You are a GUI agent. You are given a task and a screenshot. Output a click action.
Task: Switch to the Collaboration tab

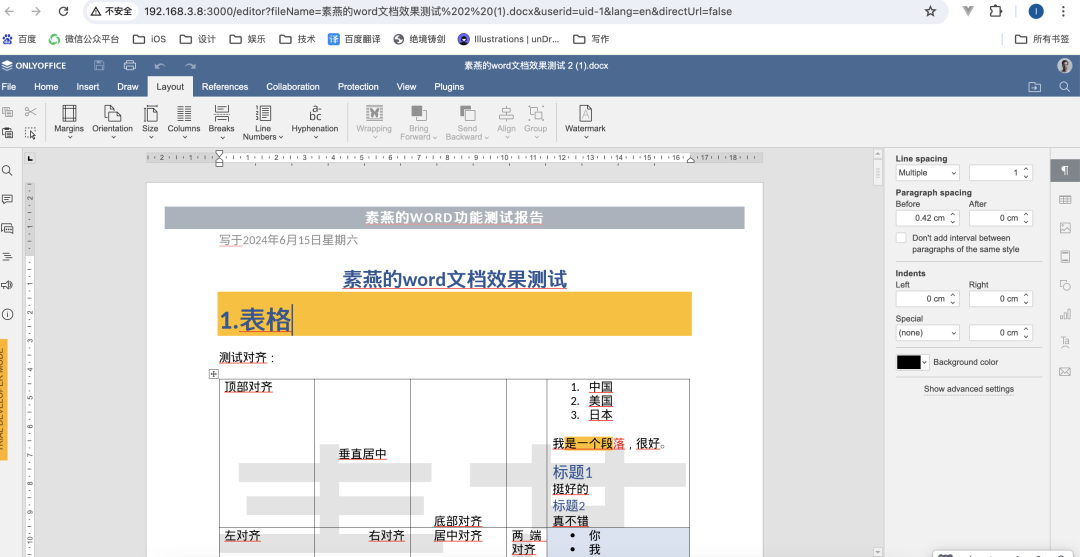293,87
